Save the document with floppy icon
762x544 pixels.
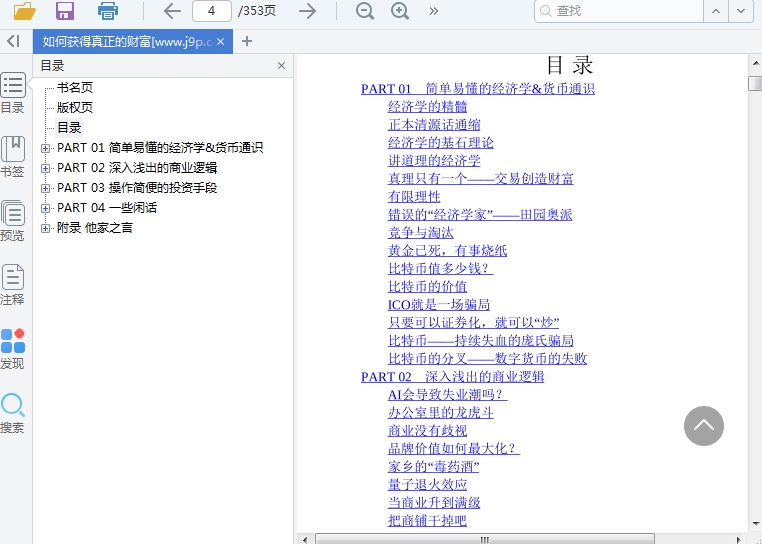65,11
